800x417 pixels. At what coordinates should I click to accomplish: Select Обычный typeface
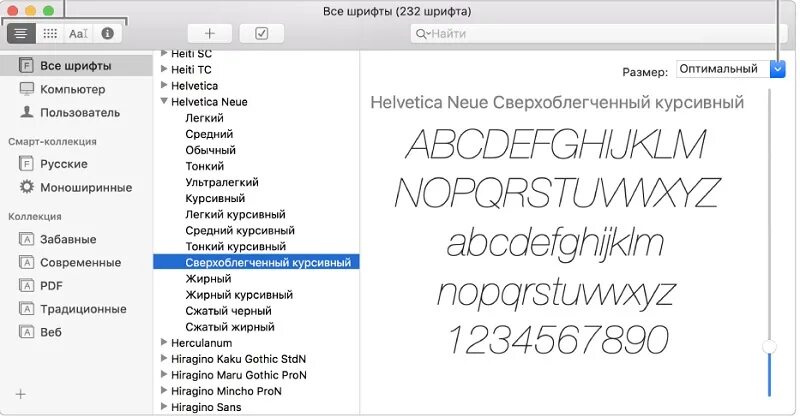211,150
